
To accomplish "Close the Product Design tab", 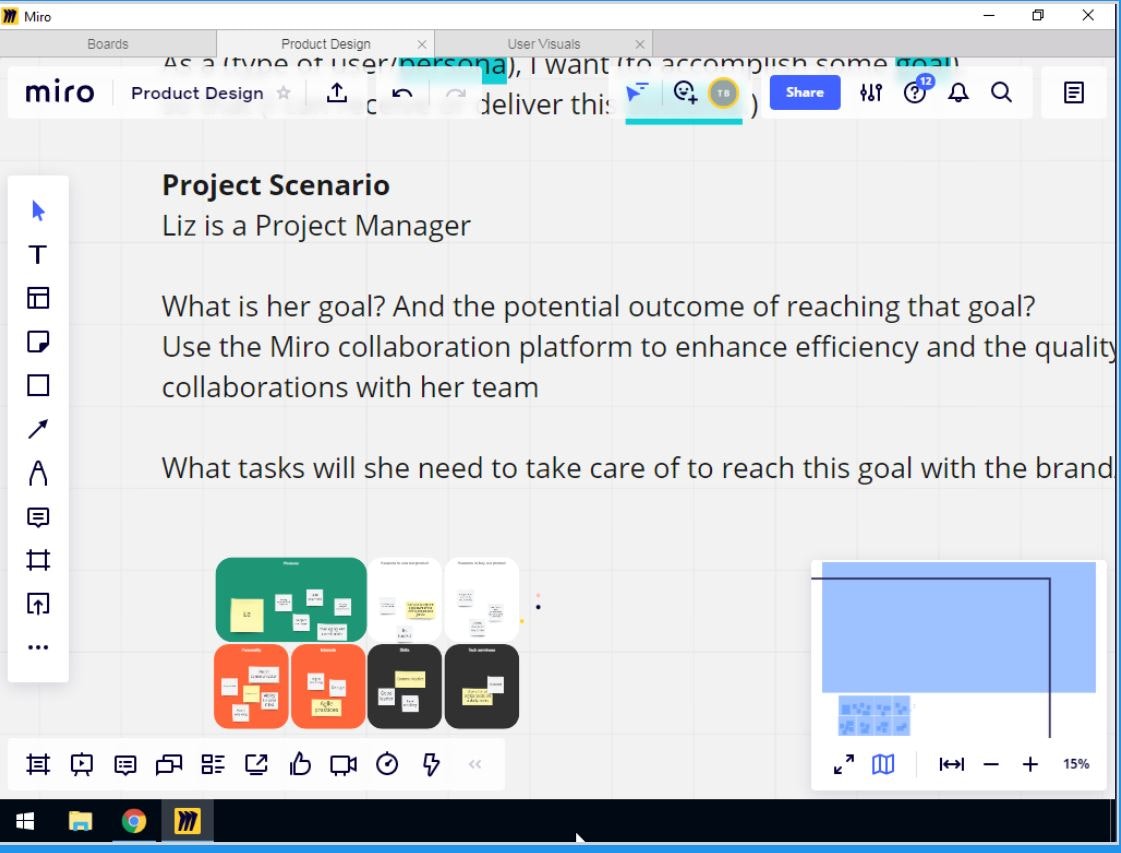I will [422, 44].
